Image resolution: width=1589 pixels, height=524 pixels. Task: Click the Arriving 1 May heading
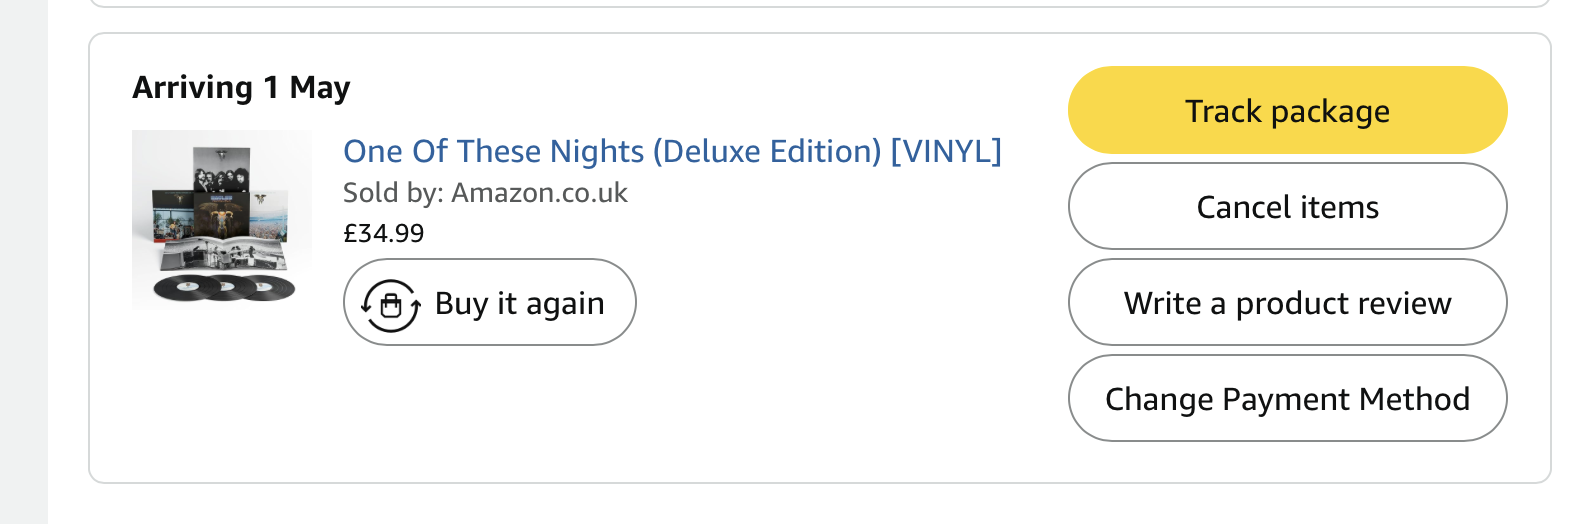241,88
